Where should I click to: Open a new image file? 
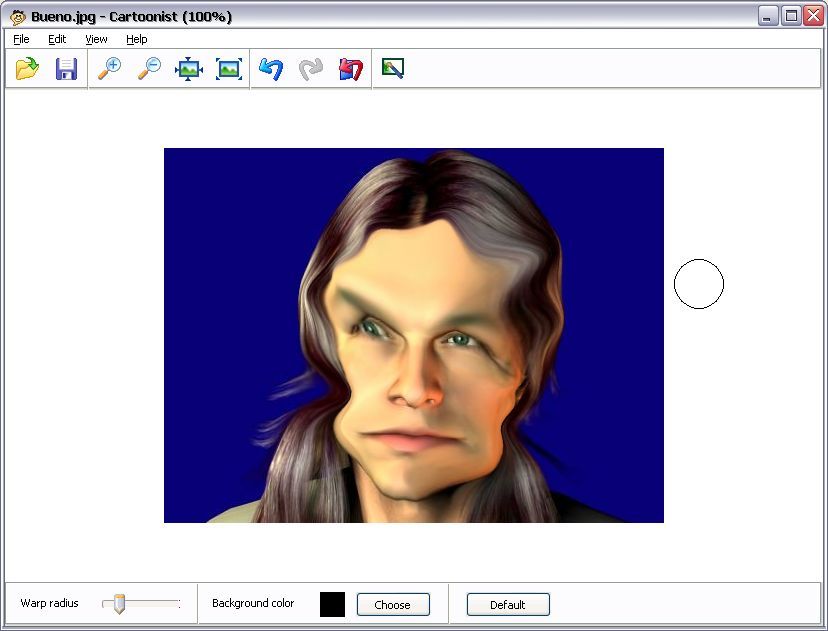click(26, 68)
